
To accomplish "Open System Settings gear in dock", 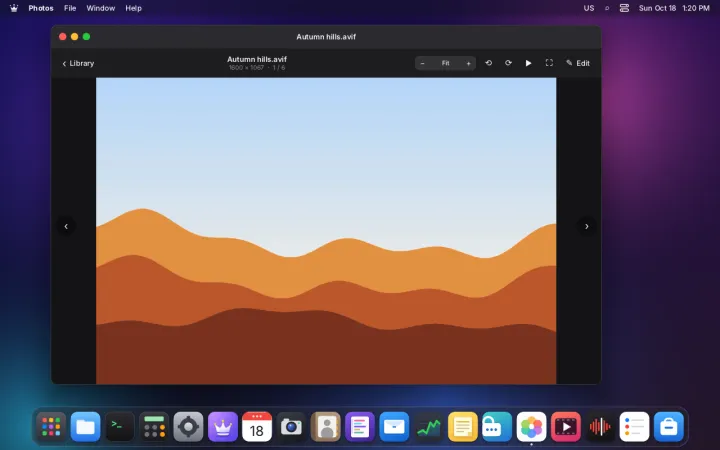I will (x=188, y=427).
